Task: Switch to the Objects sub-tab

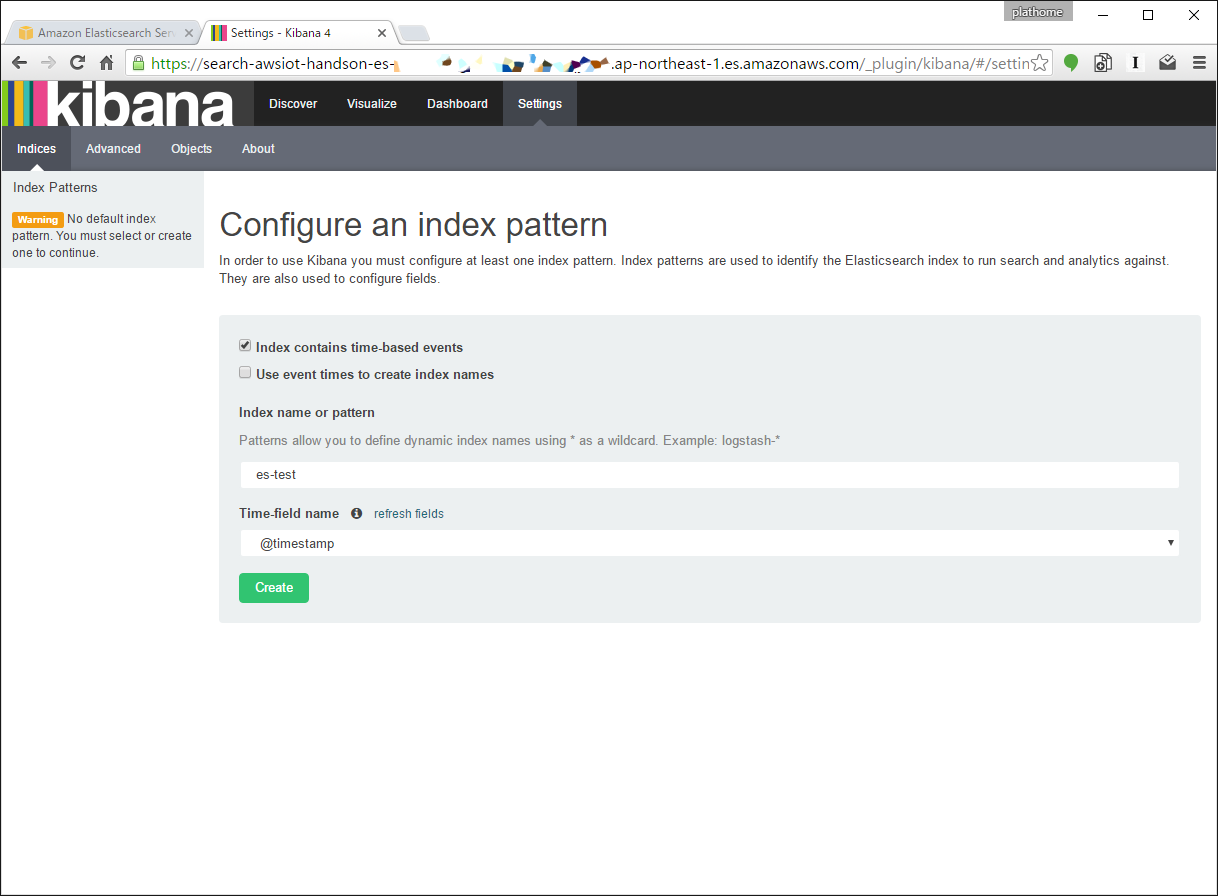Action: click(191, 149)
